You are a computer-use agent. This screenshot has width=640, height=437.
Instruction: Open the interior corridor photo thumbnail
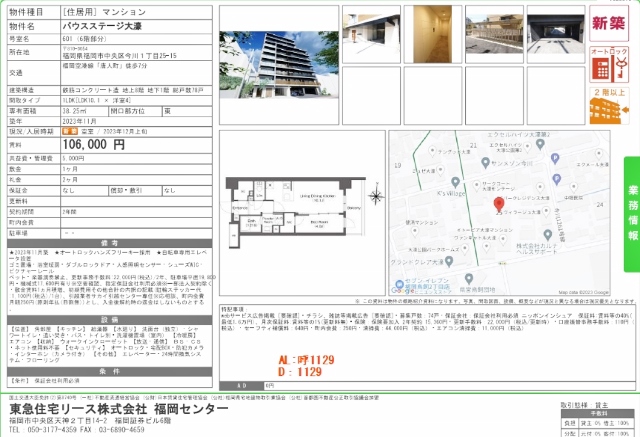point(433,34)
